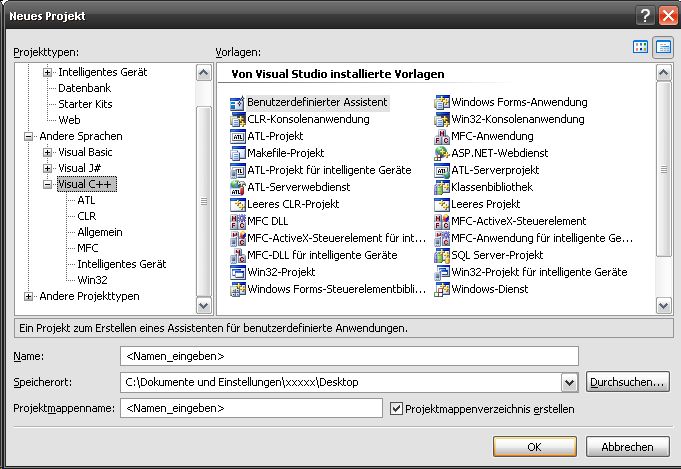Select Intelligentes Gerät under Visual C++
The height and width of the screenshot is (469, 681).
click(x=122, y=264)
